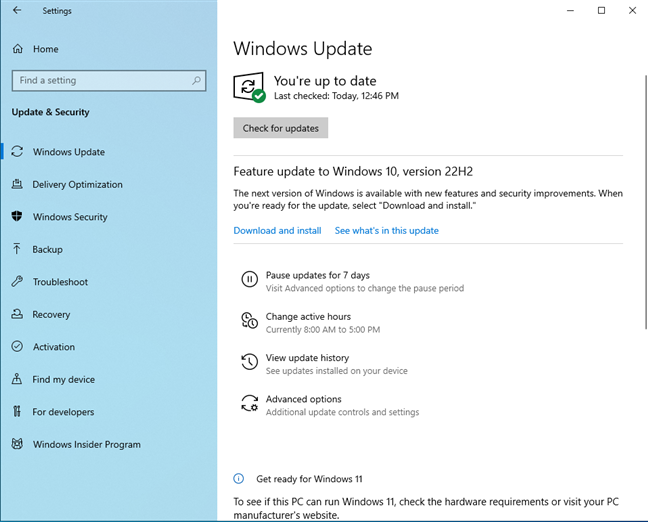
Task: Click the Feature update 22H2 heading
Action: (353, 171)
